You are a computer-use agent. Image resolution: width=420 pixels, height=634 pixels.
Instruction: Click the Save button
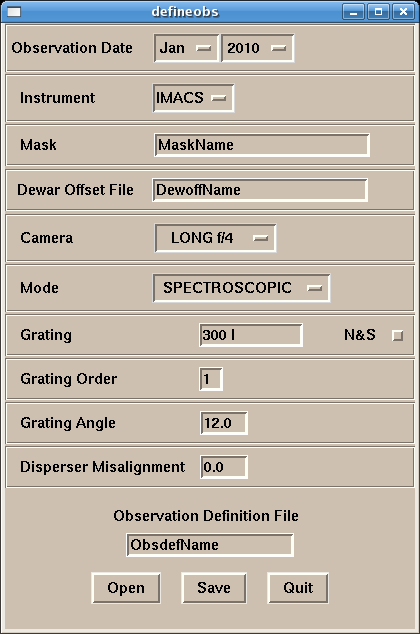point(214,588)
